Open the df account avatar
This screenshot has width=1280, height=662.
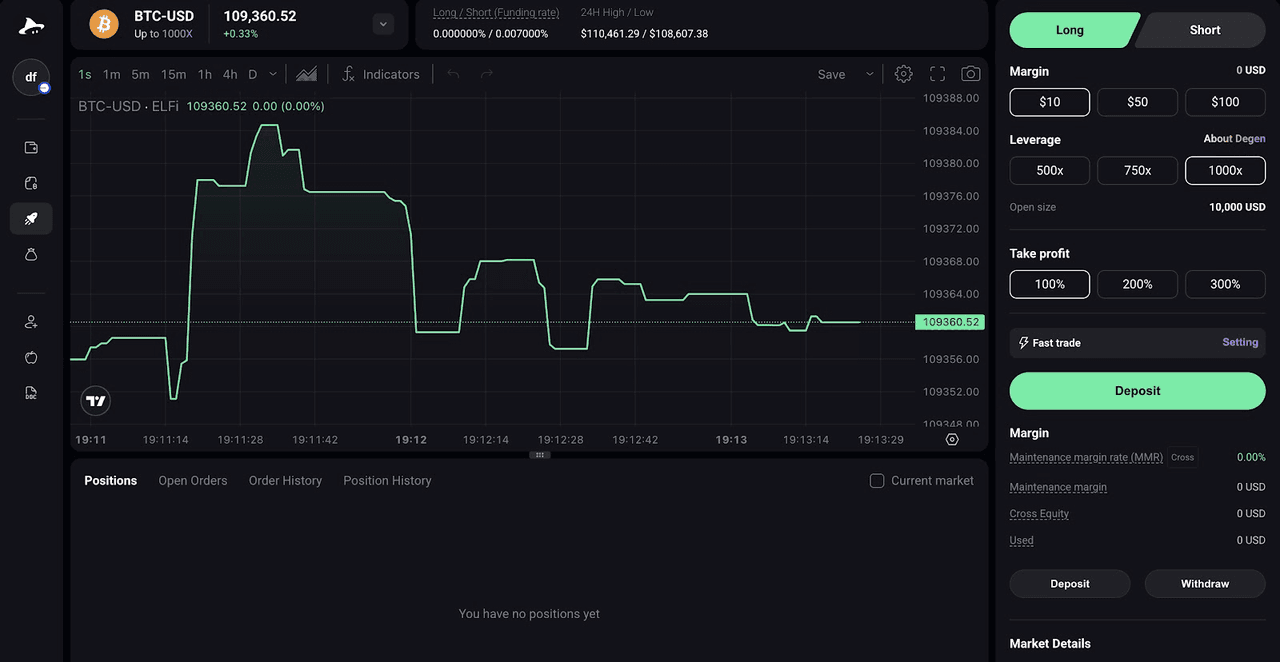tap(31, 77)
